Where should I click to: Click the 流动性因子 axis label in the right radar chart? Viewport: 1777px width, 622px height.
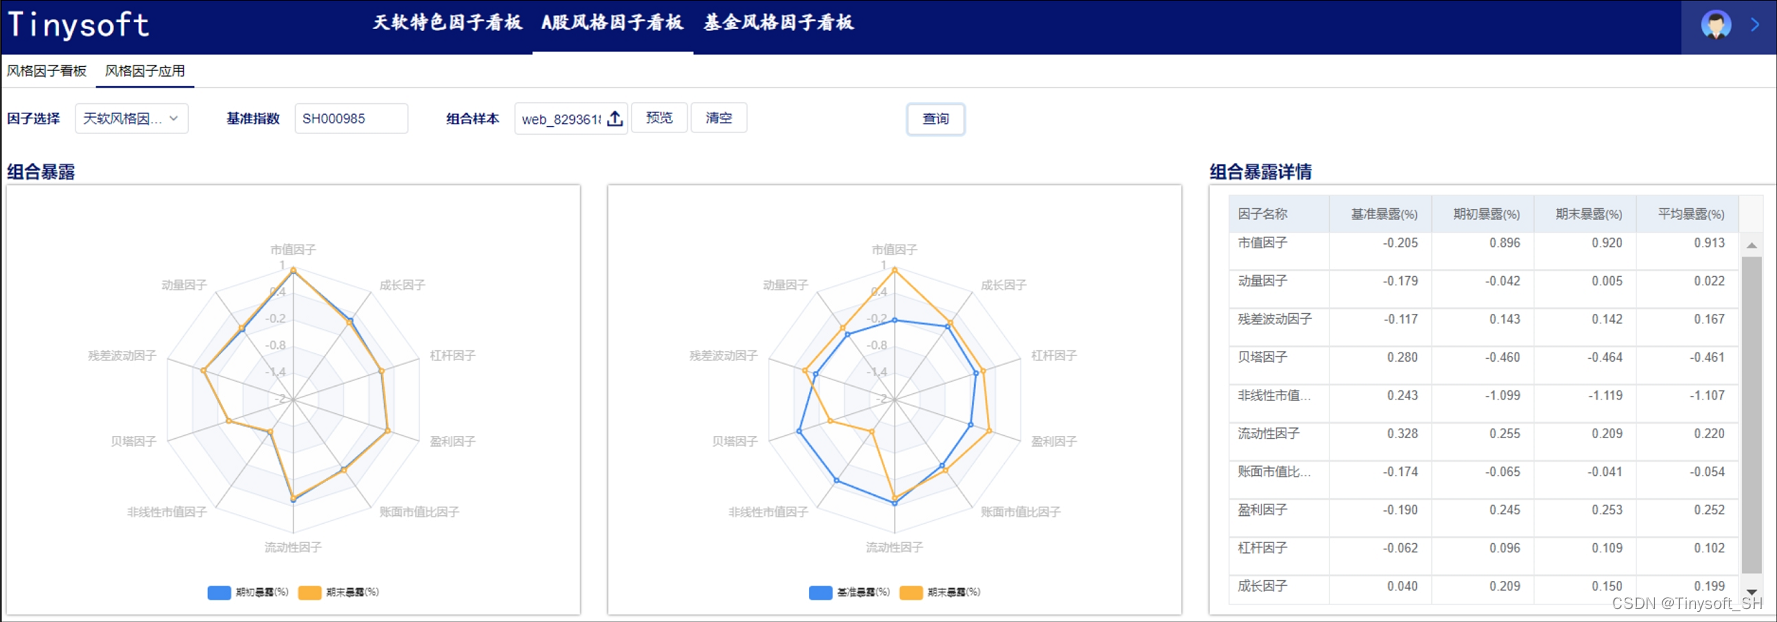894,547
